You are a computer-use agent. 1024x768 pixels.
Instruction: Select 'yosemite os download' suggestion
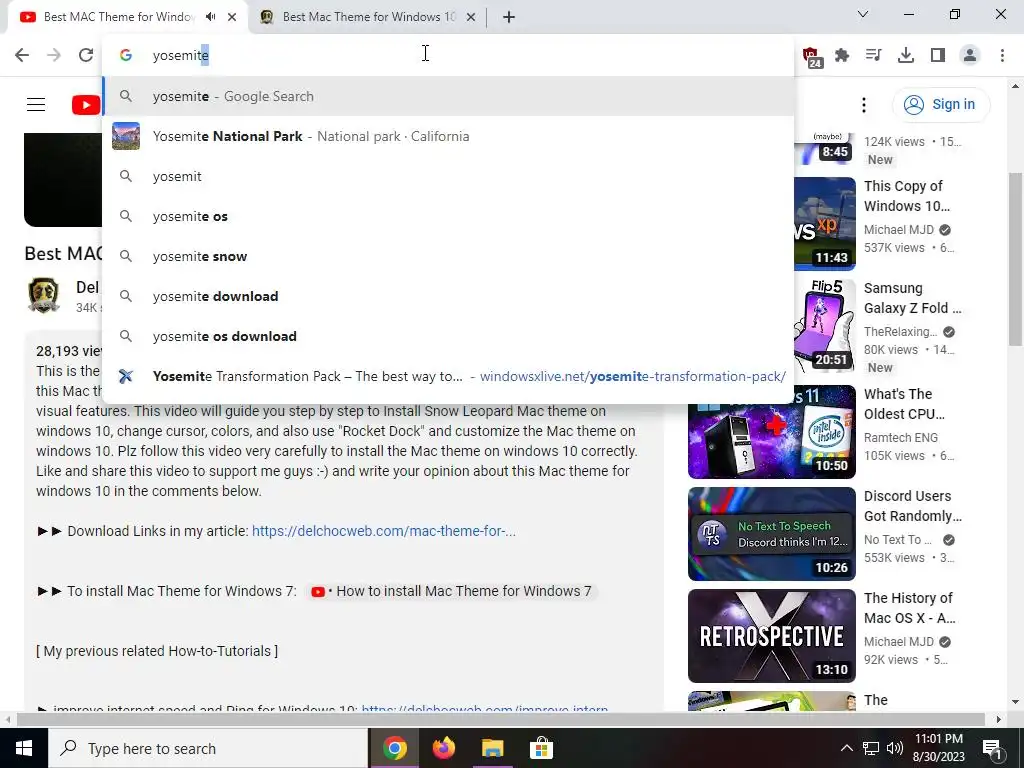pyautogui.click(x=448, y=336)
